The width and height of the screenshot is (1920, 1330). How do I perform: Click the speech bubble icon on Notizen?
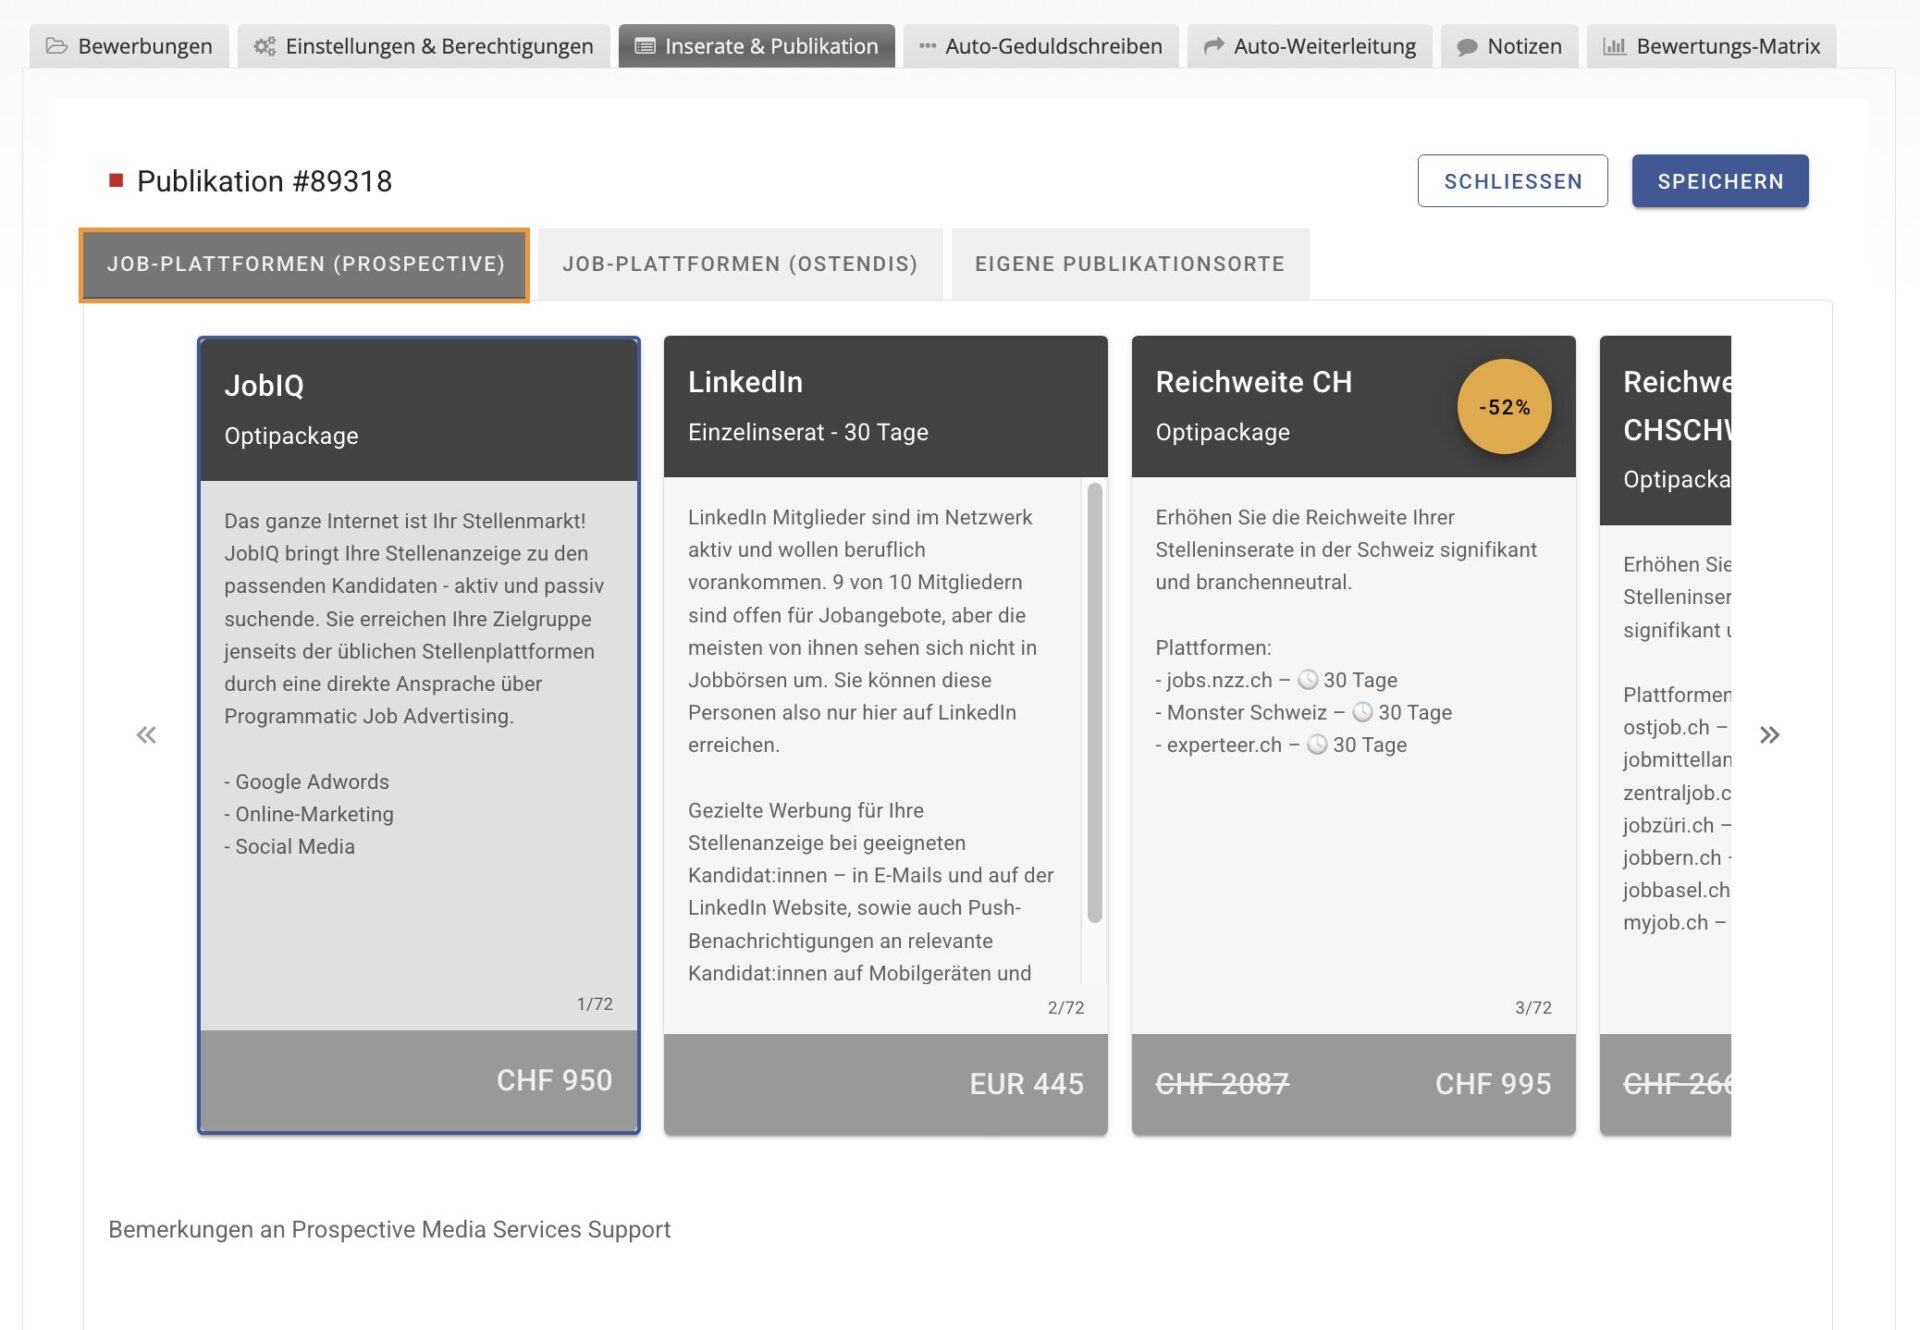pos(1467,47)
